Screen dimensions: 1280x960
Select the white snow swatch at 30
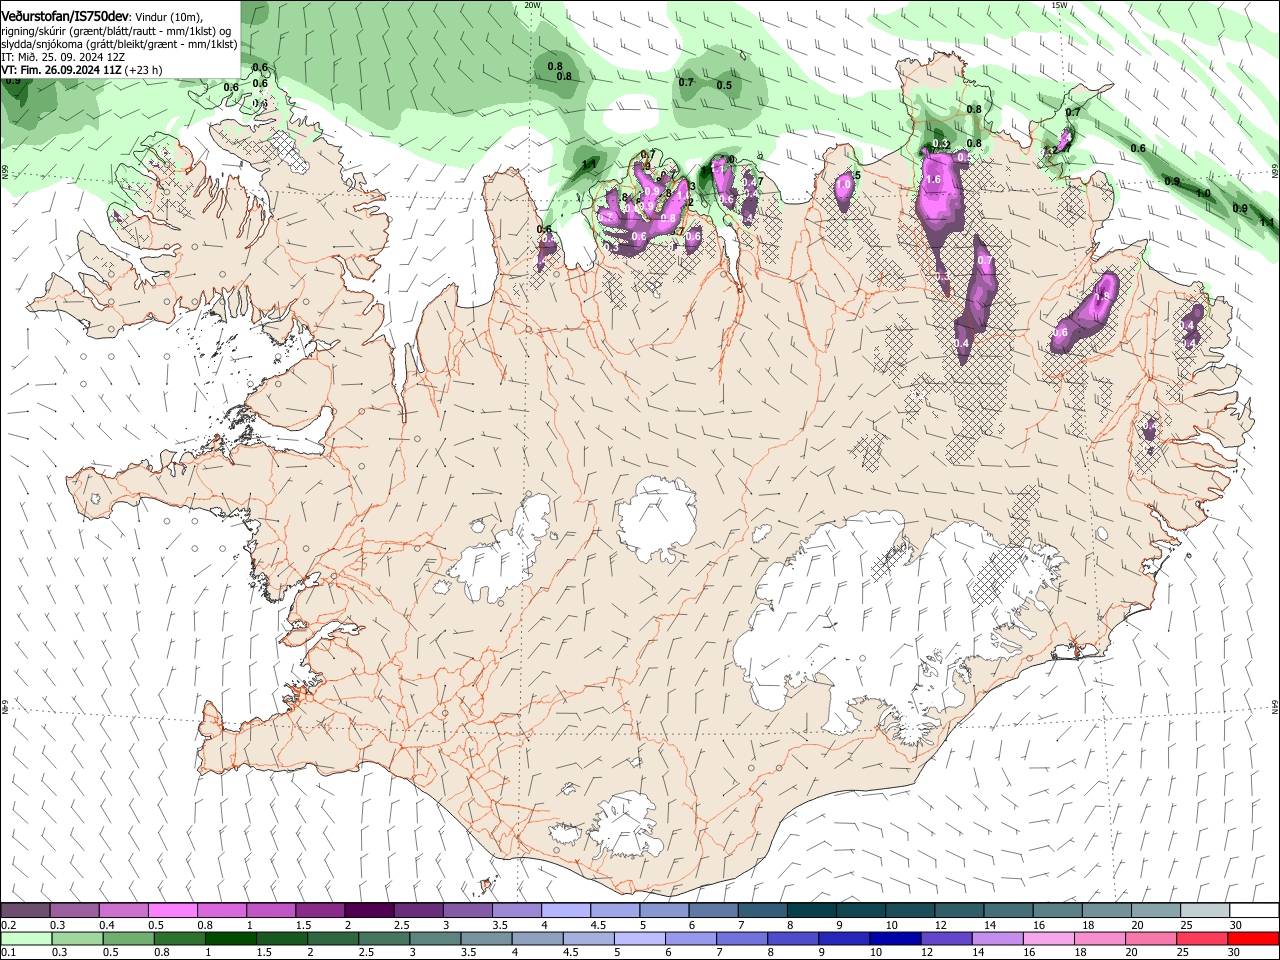point(1255,910)
